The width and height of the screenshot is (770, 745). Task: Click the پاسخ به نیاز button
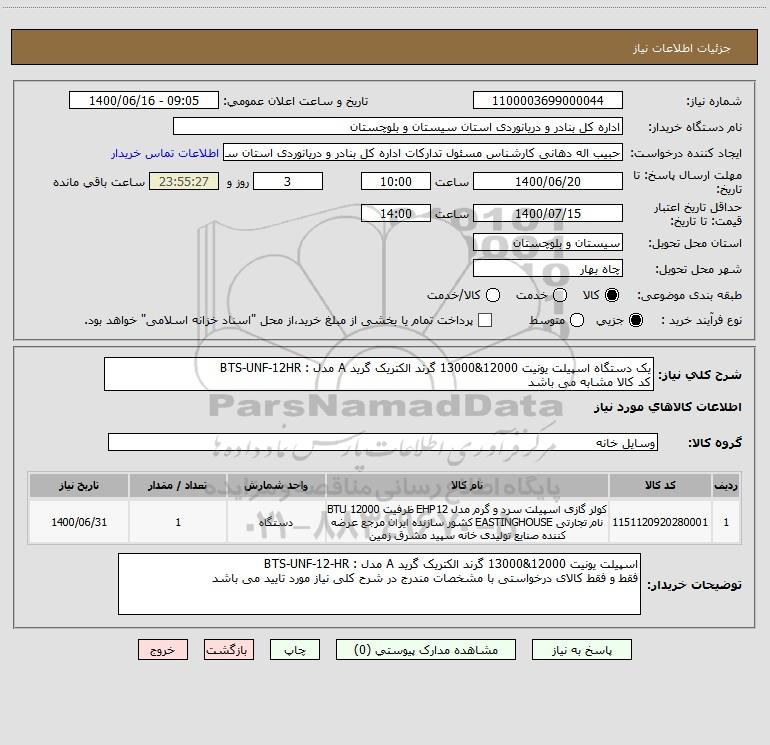point(581,650)
